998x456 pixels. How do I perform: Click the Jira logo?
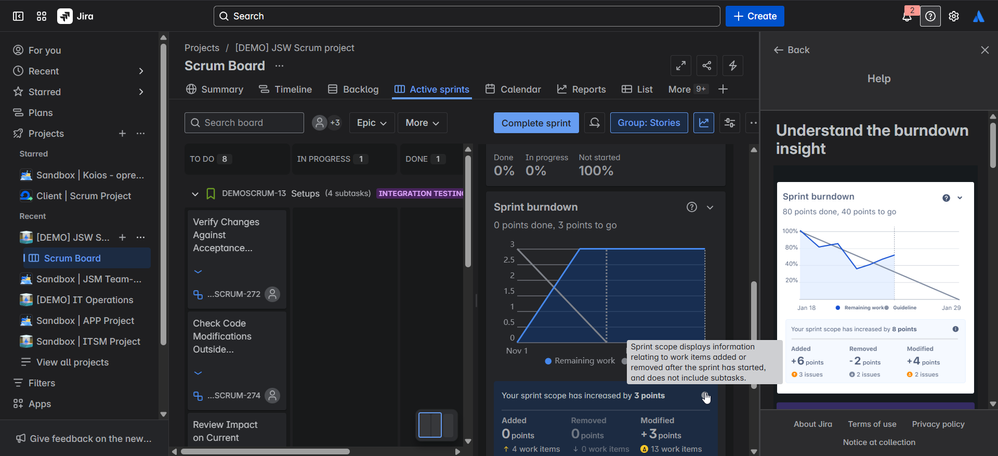tap(75, 16)
